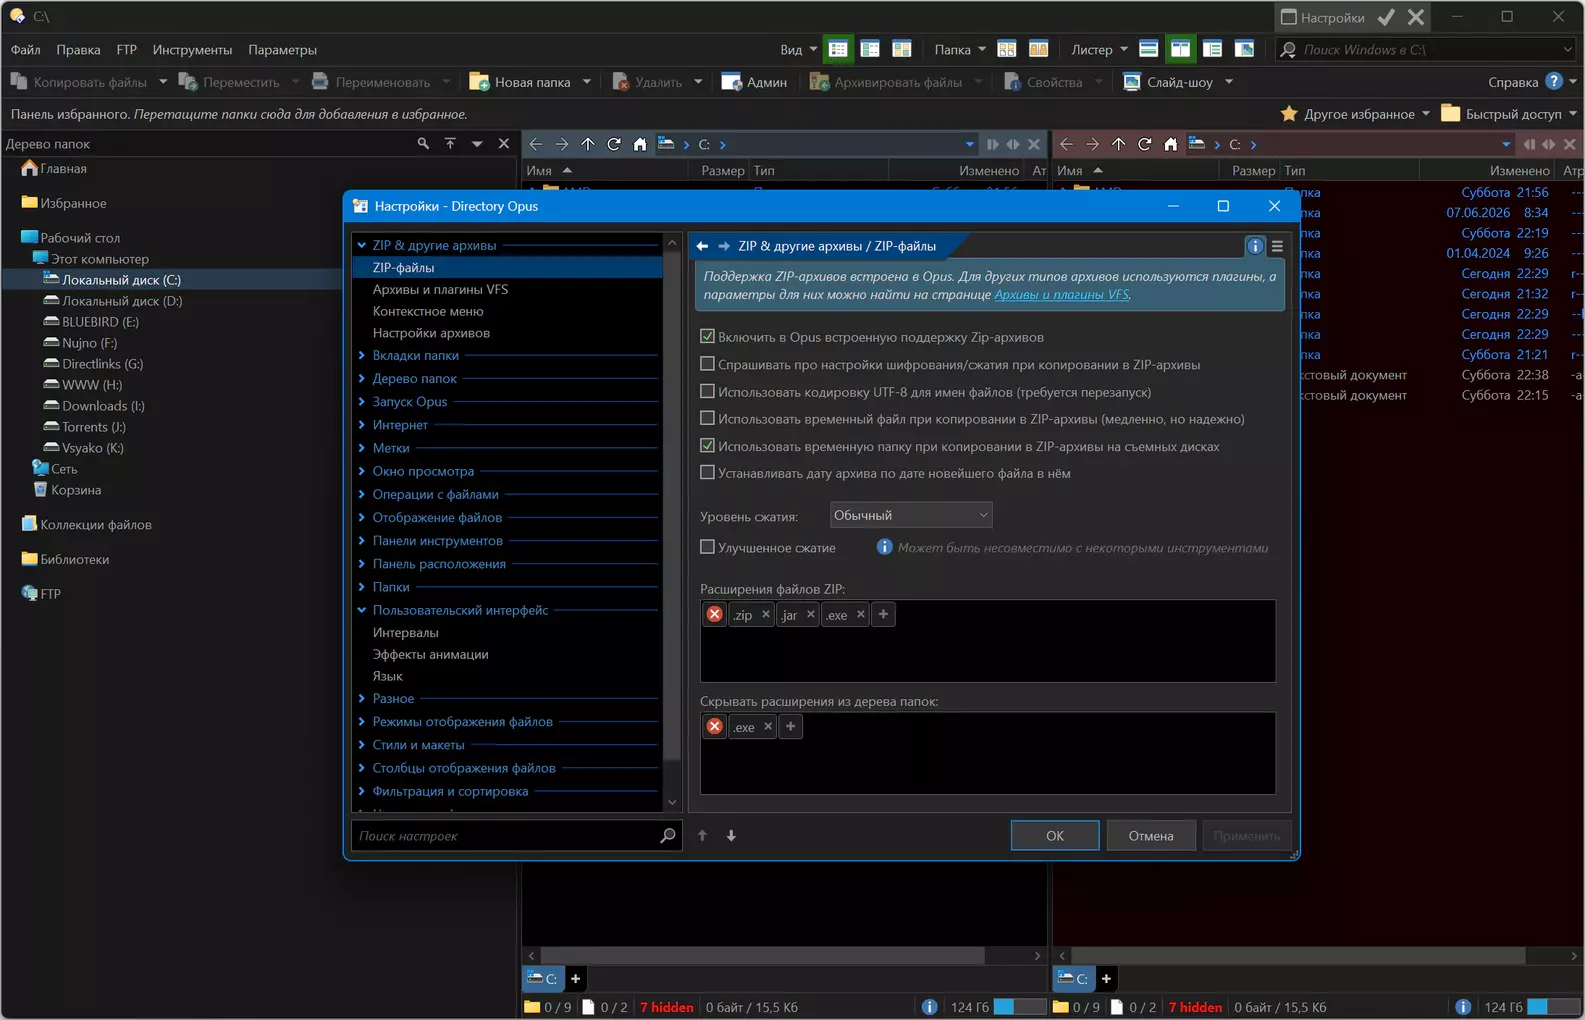This screenshot has height=1020, width=1585.
Task: Collapse the Пользовательский интерфейс category
Action: [x=362, y=610]
